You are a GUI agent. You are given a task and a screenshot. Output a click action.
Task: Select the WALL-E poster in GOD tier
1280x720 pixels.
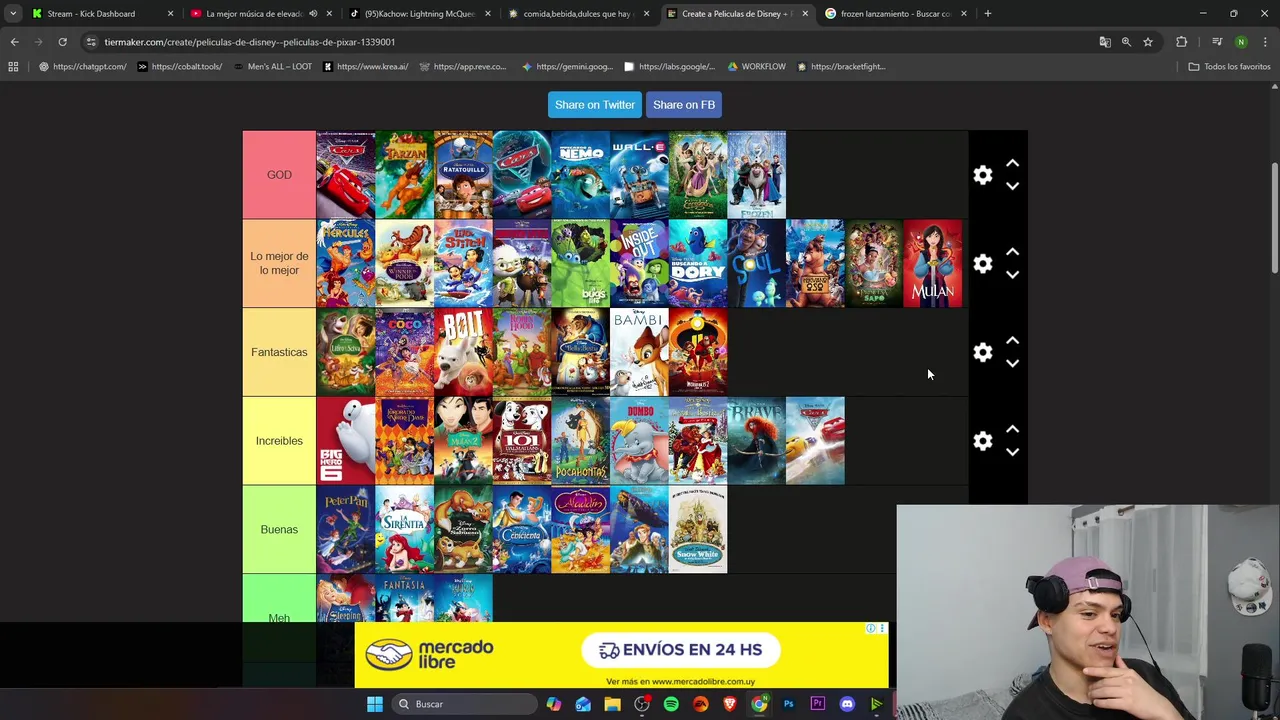[639, 175]
